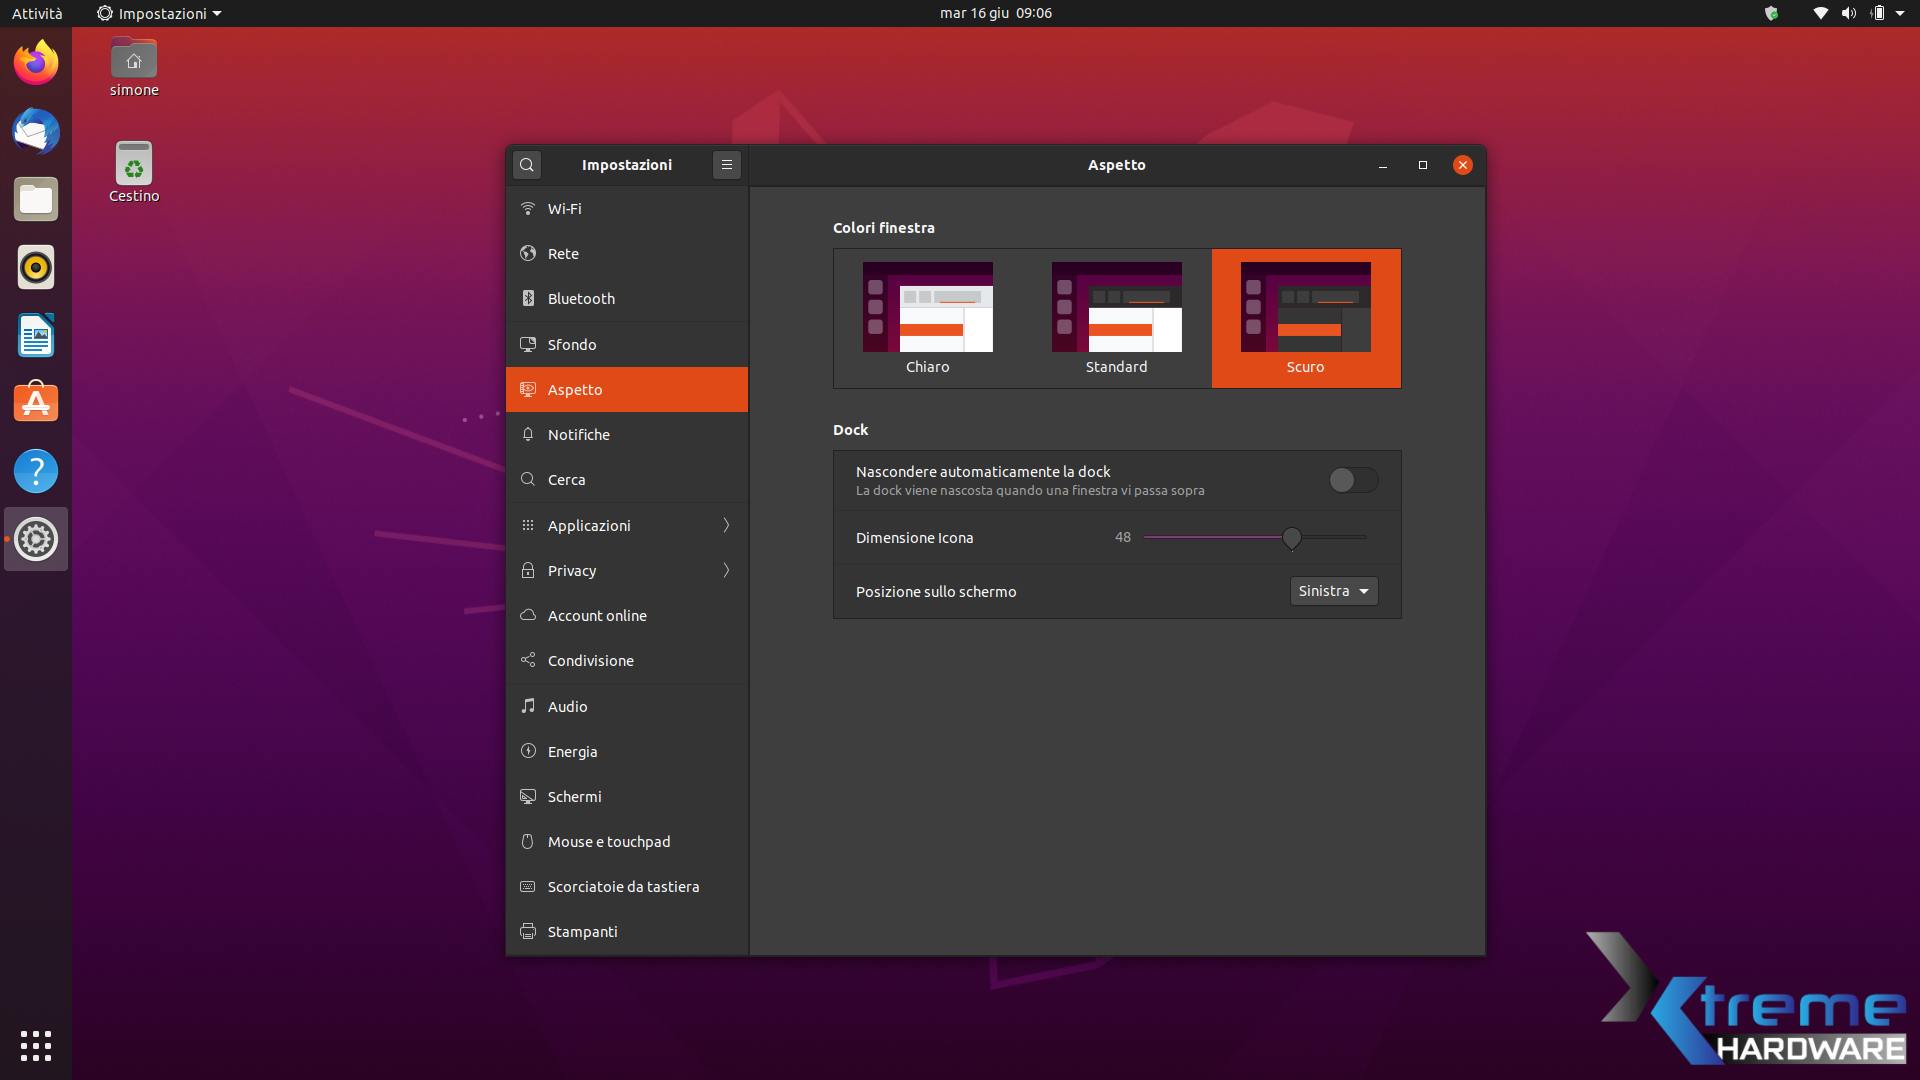1920x1080 pixels.
Task: Toggle Nascondere automaticamente la dock switch
Action: coord(1353,480)
